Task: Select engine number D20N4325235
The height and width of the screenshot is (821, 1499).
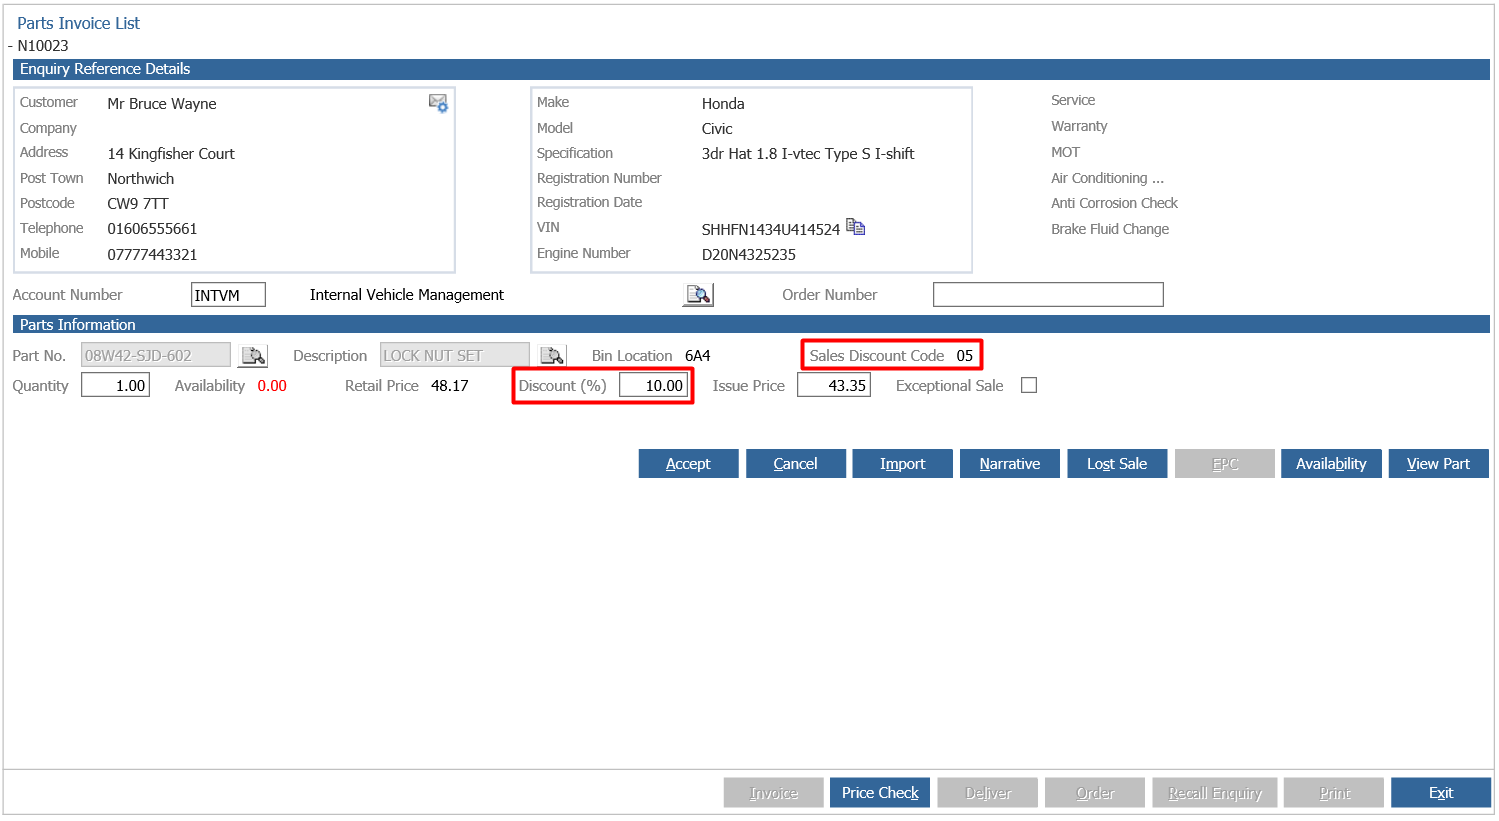Action: [x=749, y=255]
